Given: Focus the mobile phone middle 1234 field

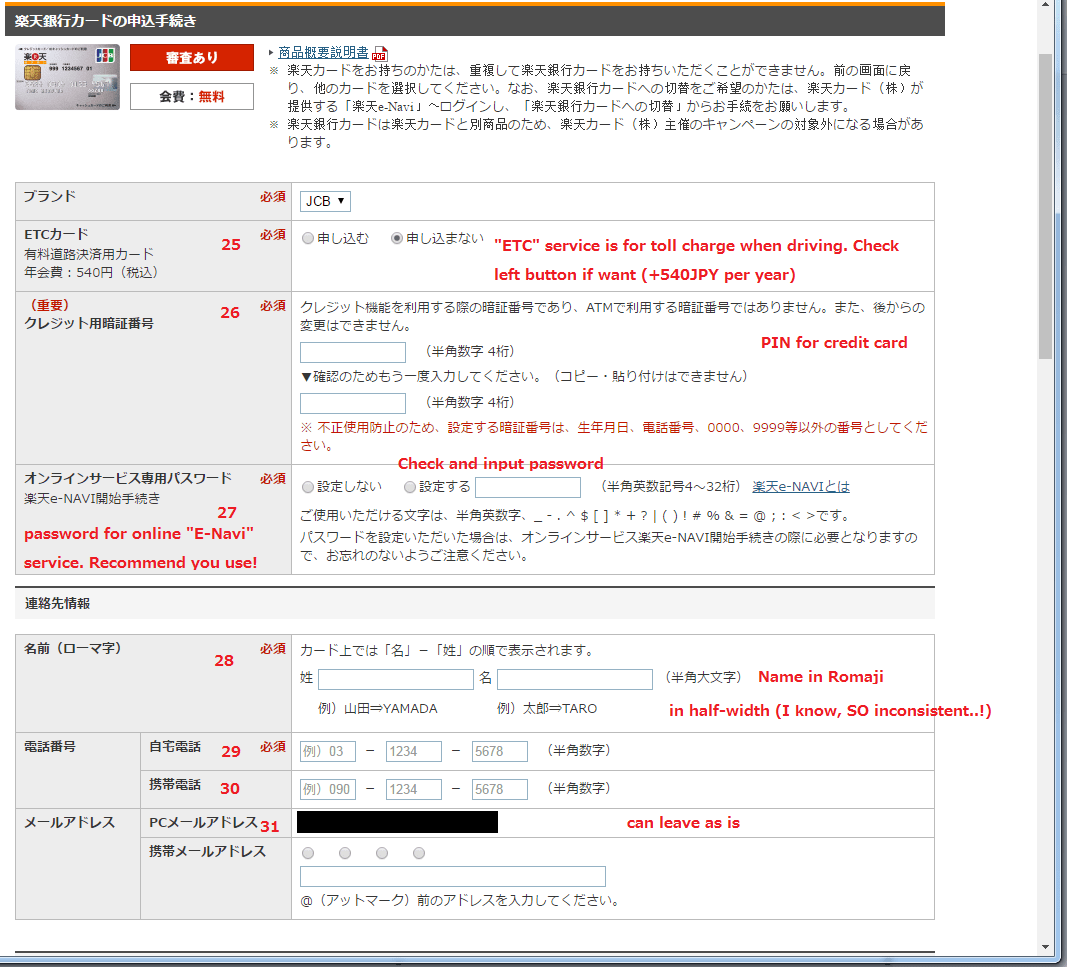Looking at the screenshot, I should tap(413, 789).
